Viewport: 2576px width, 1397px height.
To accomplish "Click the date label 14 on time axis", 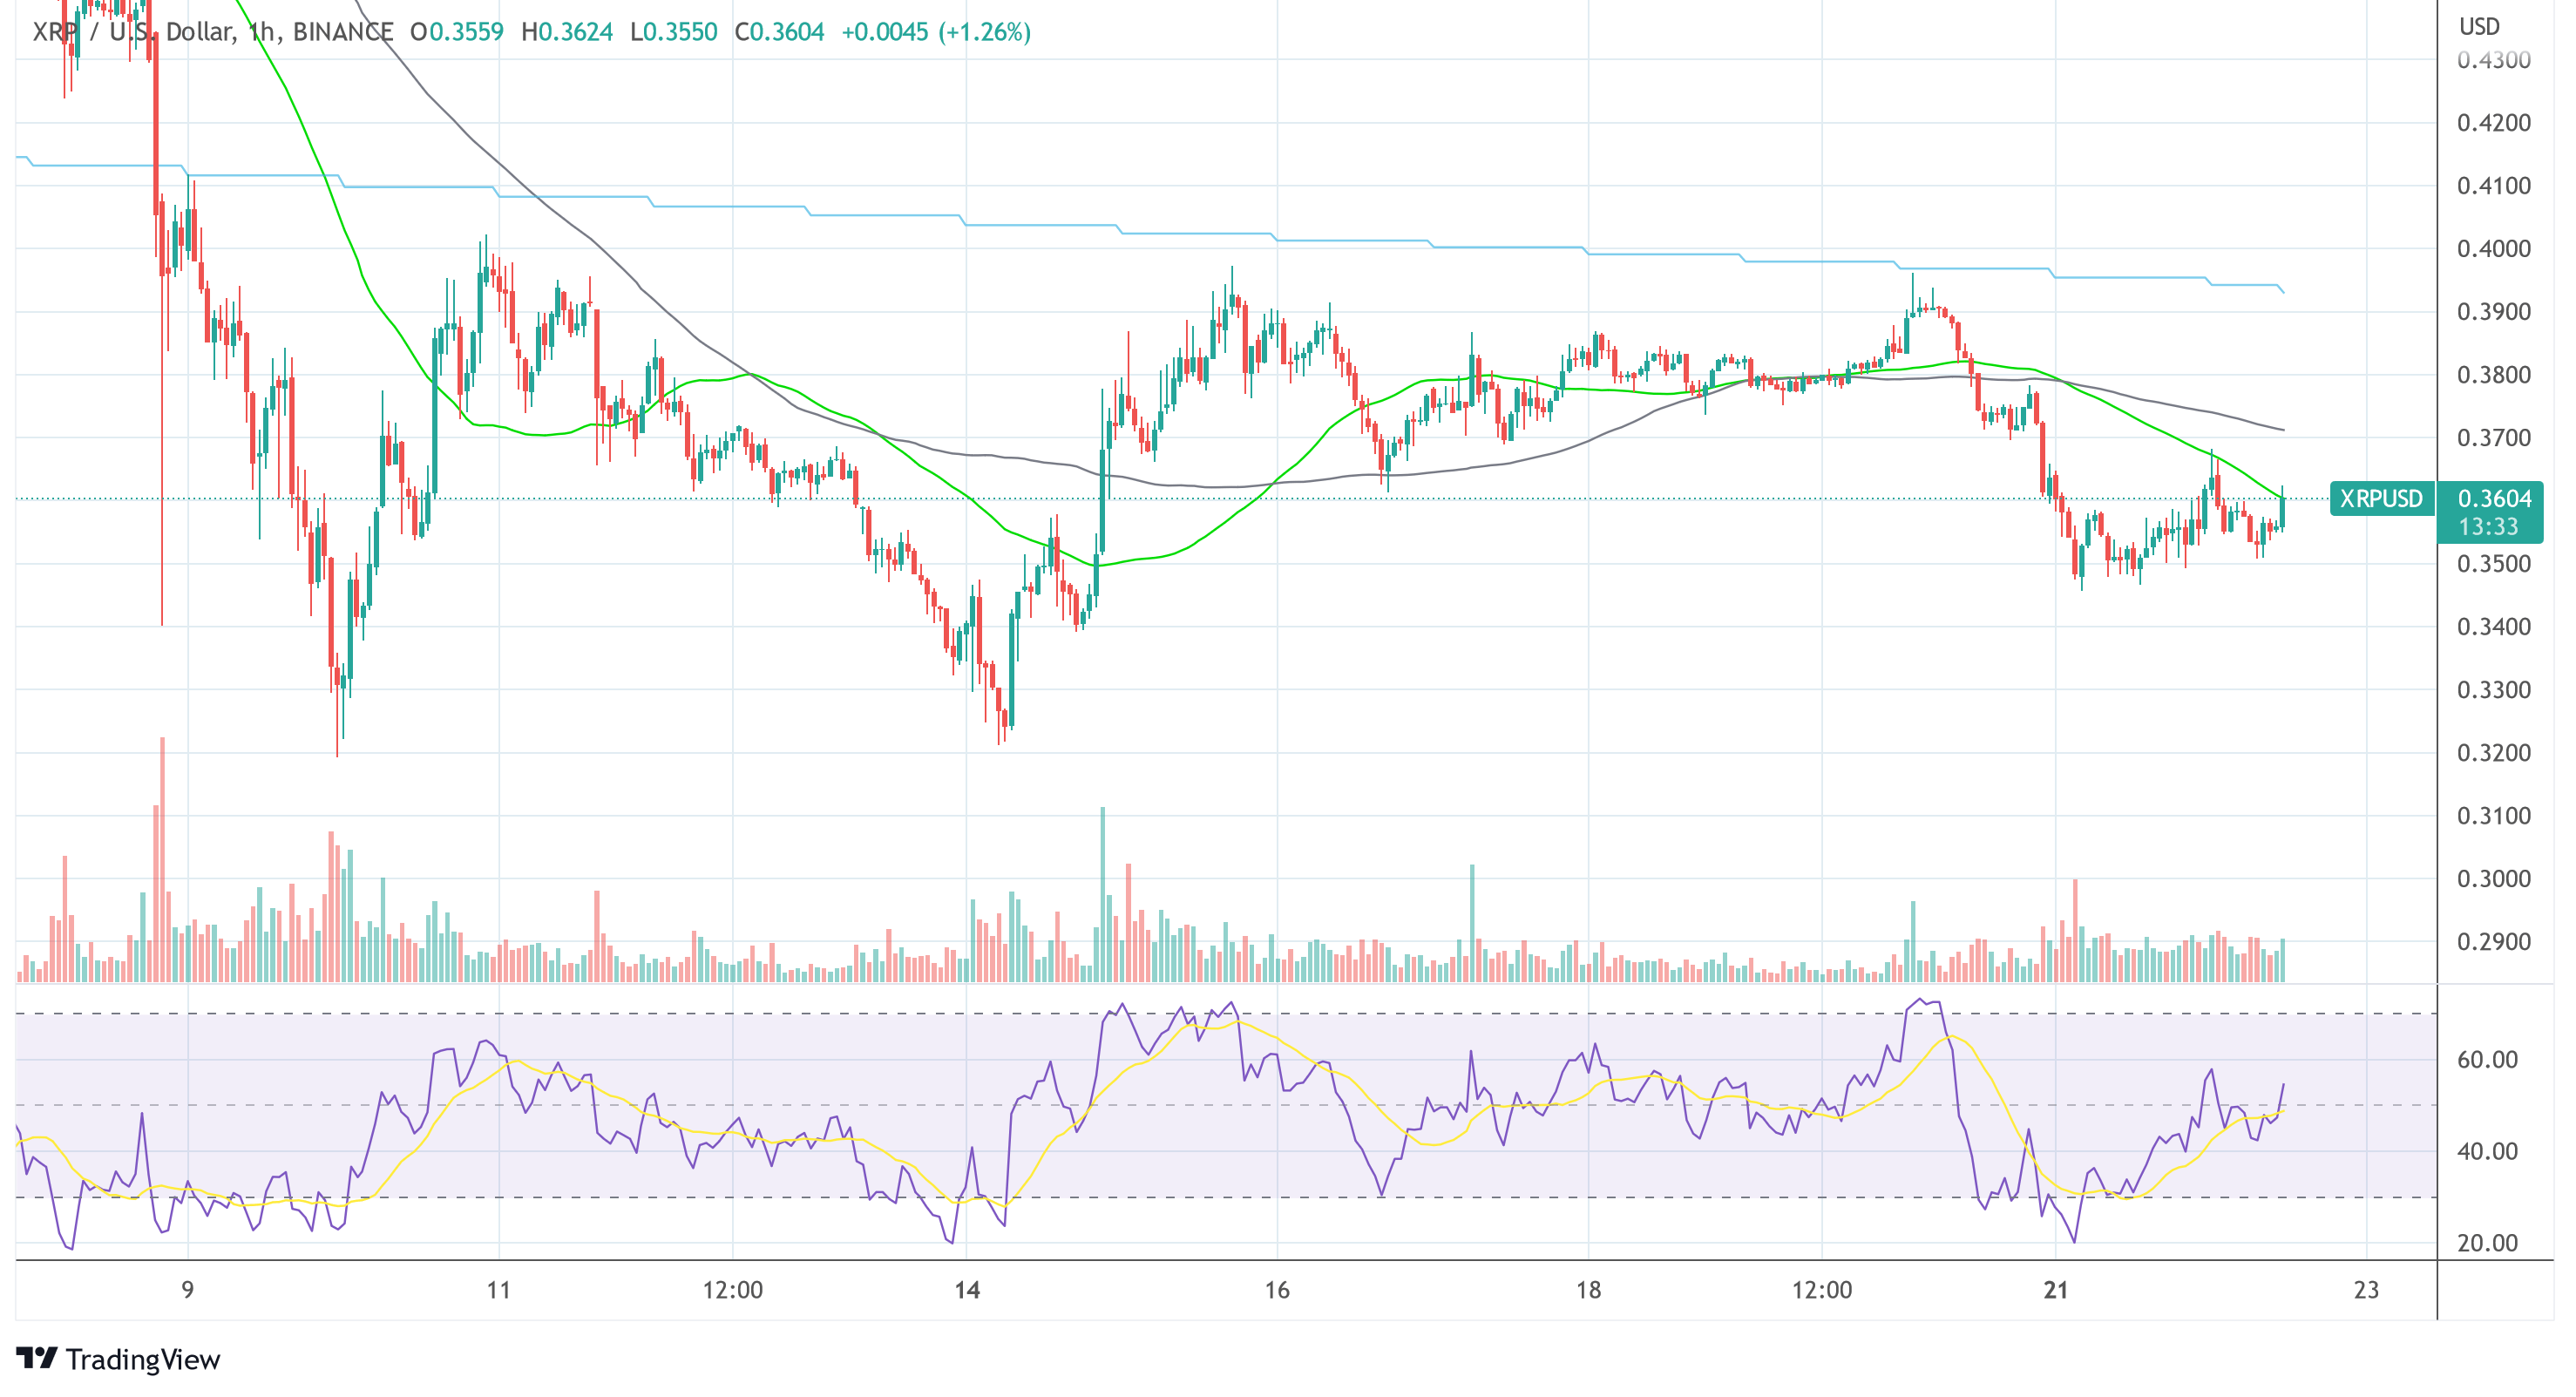I will (967, 1290).
